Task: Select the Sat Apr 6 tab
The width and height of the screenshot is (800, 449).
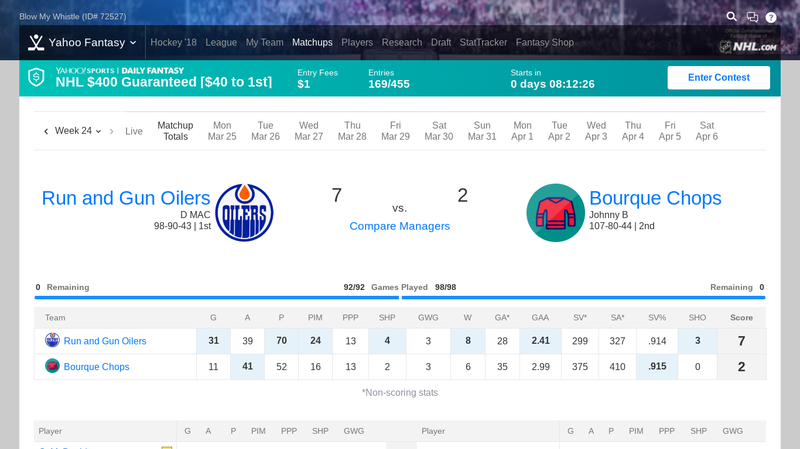Action: (x=707, y=131)
